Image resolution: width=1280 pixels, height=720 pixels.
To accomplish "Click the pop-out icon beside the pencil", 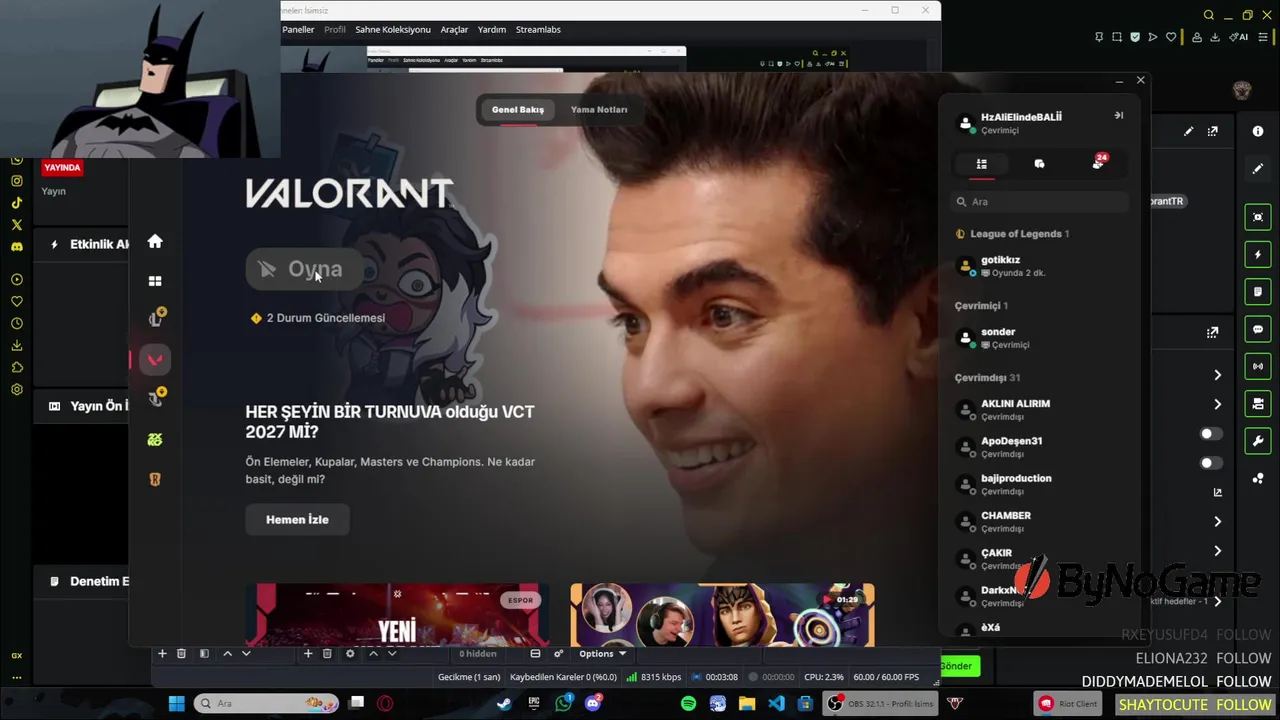I will point(1213,131).
